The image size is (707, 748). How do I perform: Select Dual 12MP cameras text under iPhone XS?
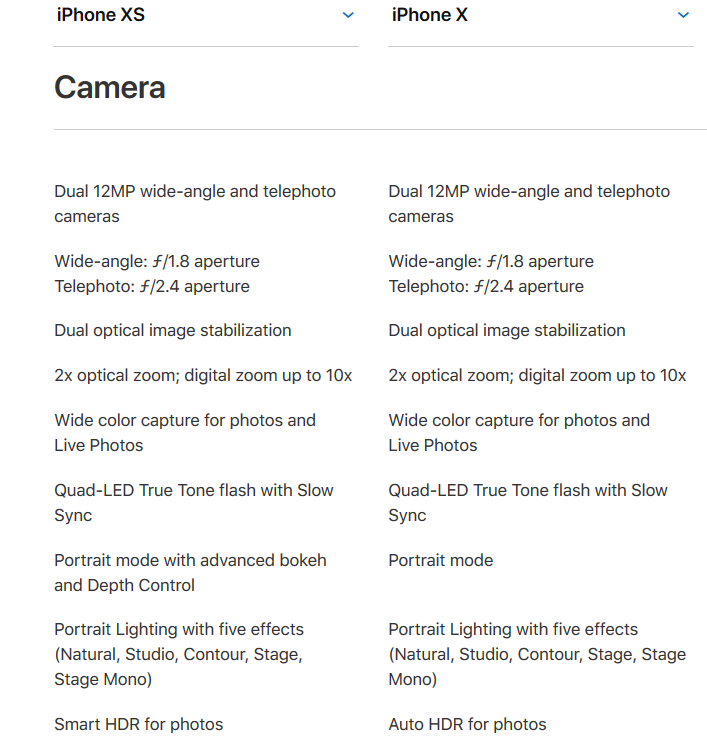(x=195, y=203)
